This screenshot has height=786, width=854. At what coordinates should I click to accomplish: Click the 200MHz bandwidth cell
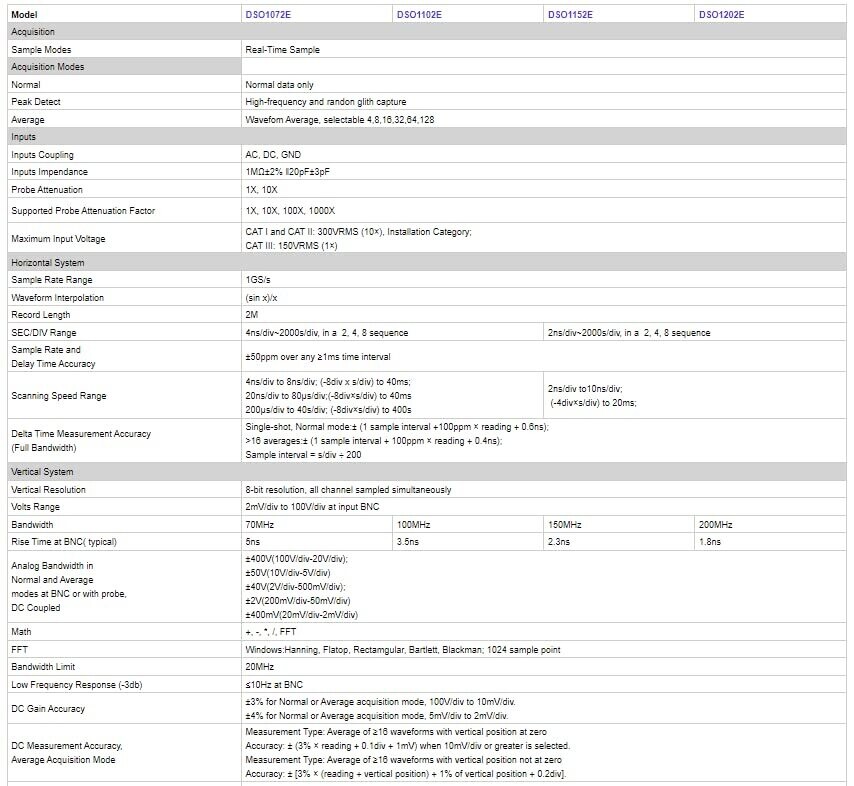click(716, 525)
